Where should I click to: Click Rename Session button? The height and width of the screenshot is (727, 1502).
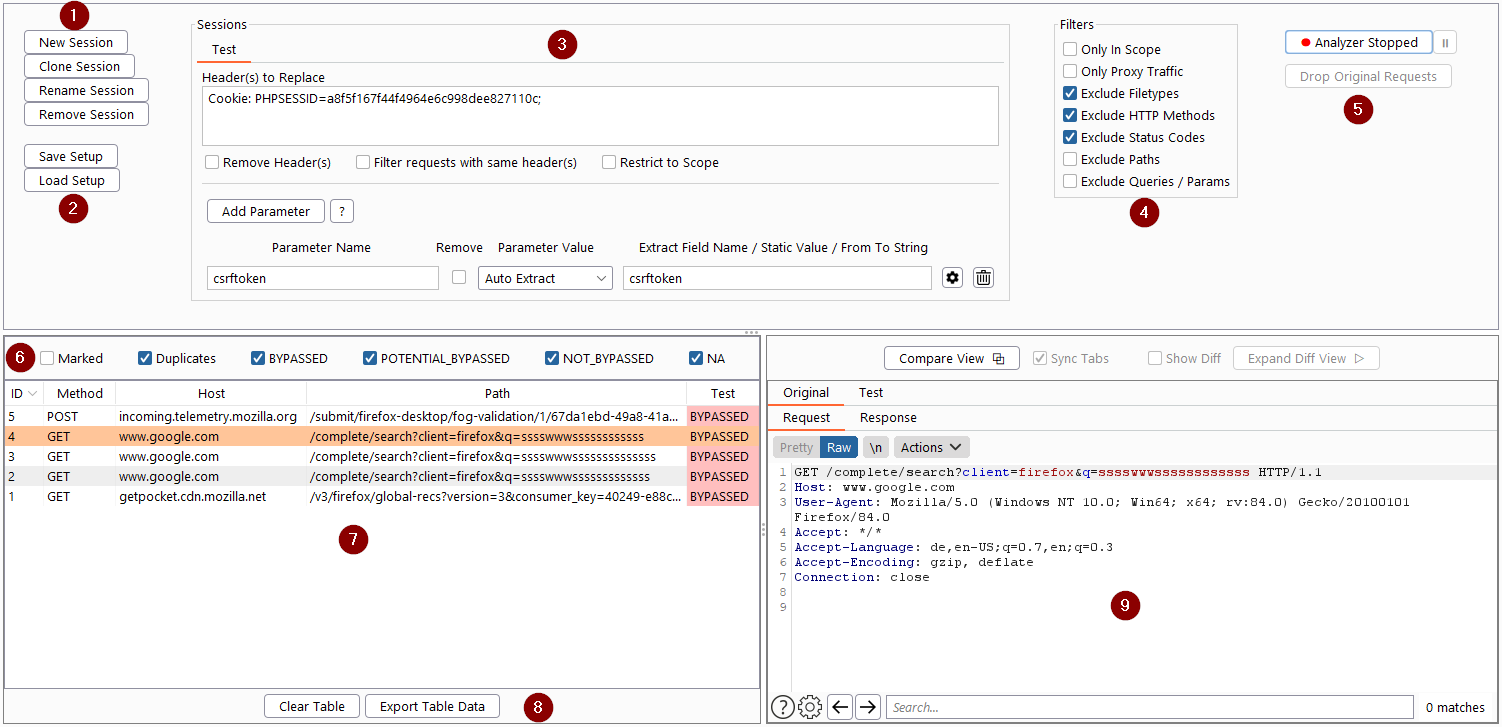(x=86, y=90)
